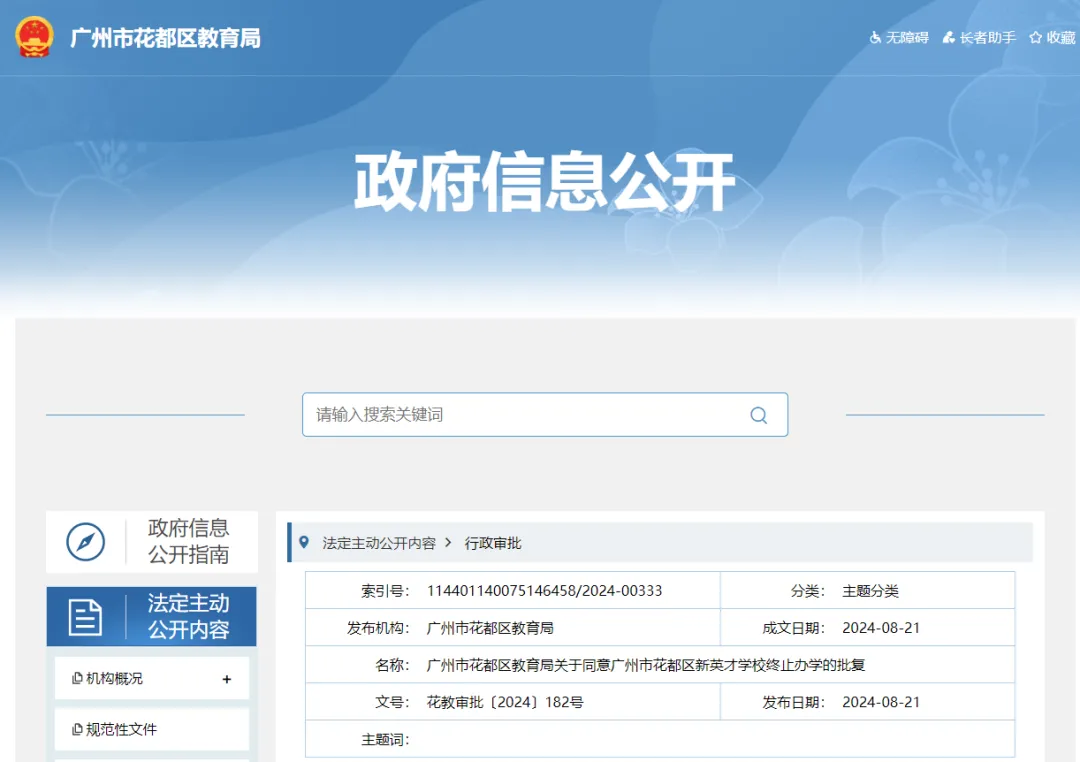This screenshot has width=1080, height=762.
Task: Click the small icon before 机构概况
Action: coord(76,678)
